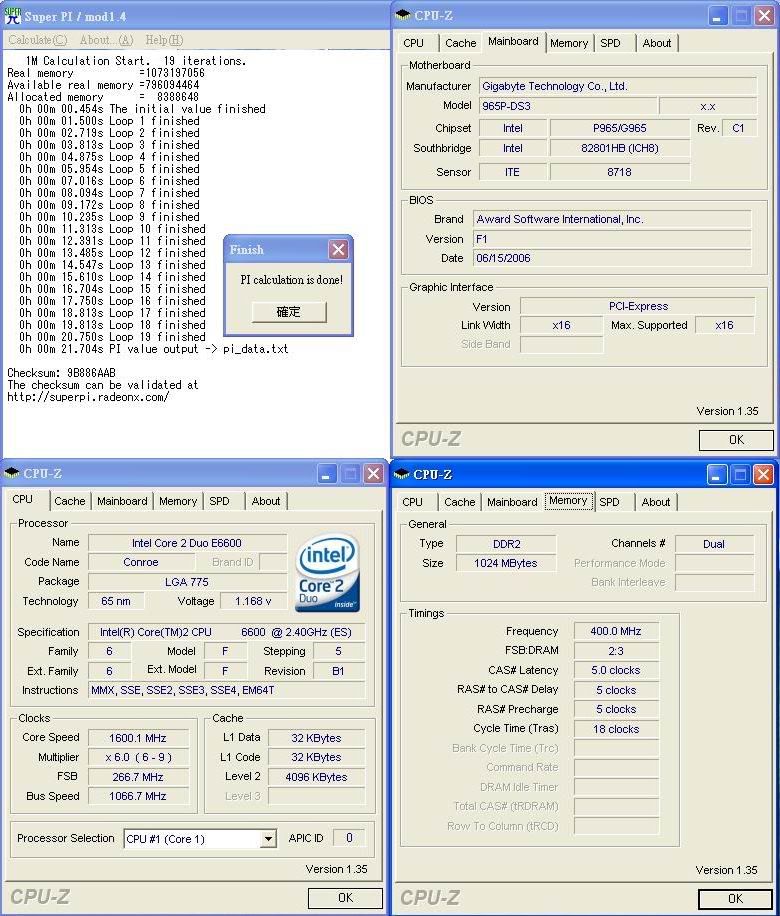Screen dimensions: 780x916
Task: Switch to Cache tab in CPU window
Action: pyautogui.click(x=70, y=501)
